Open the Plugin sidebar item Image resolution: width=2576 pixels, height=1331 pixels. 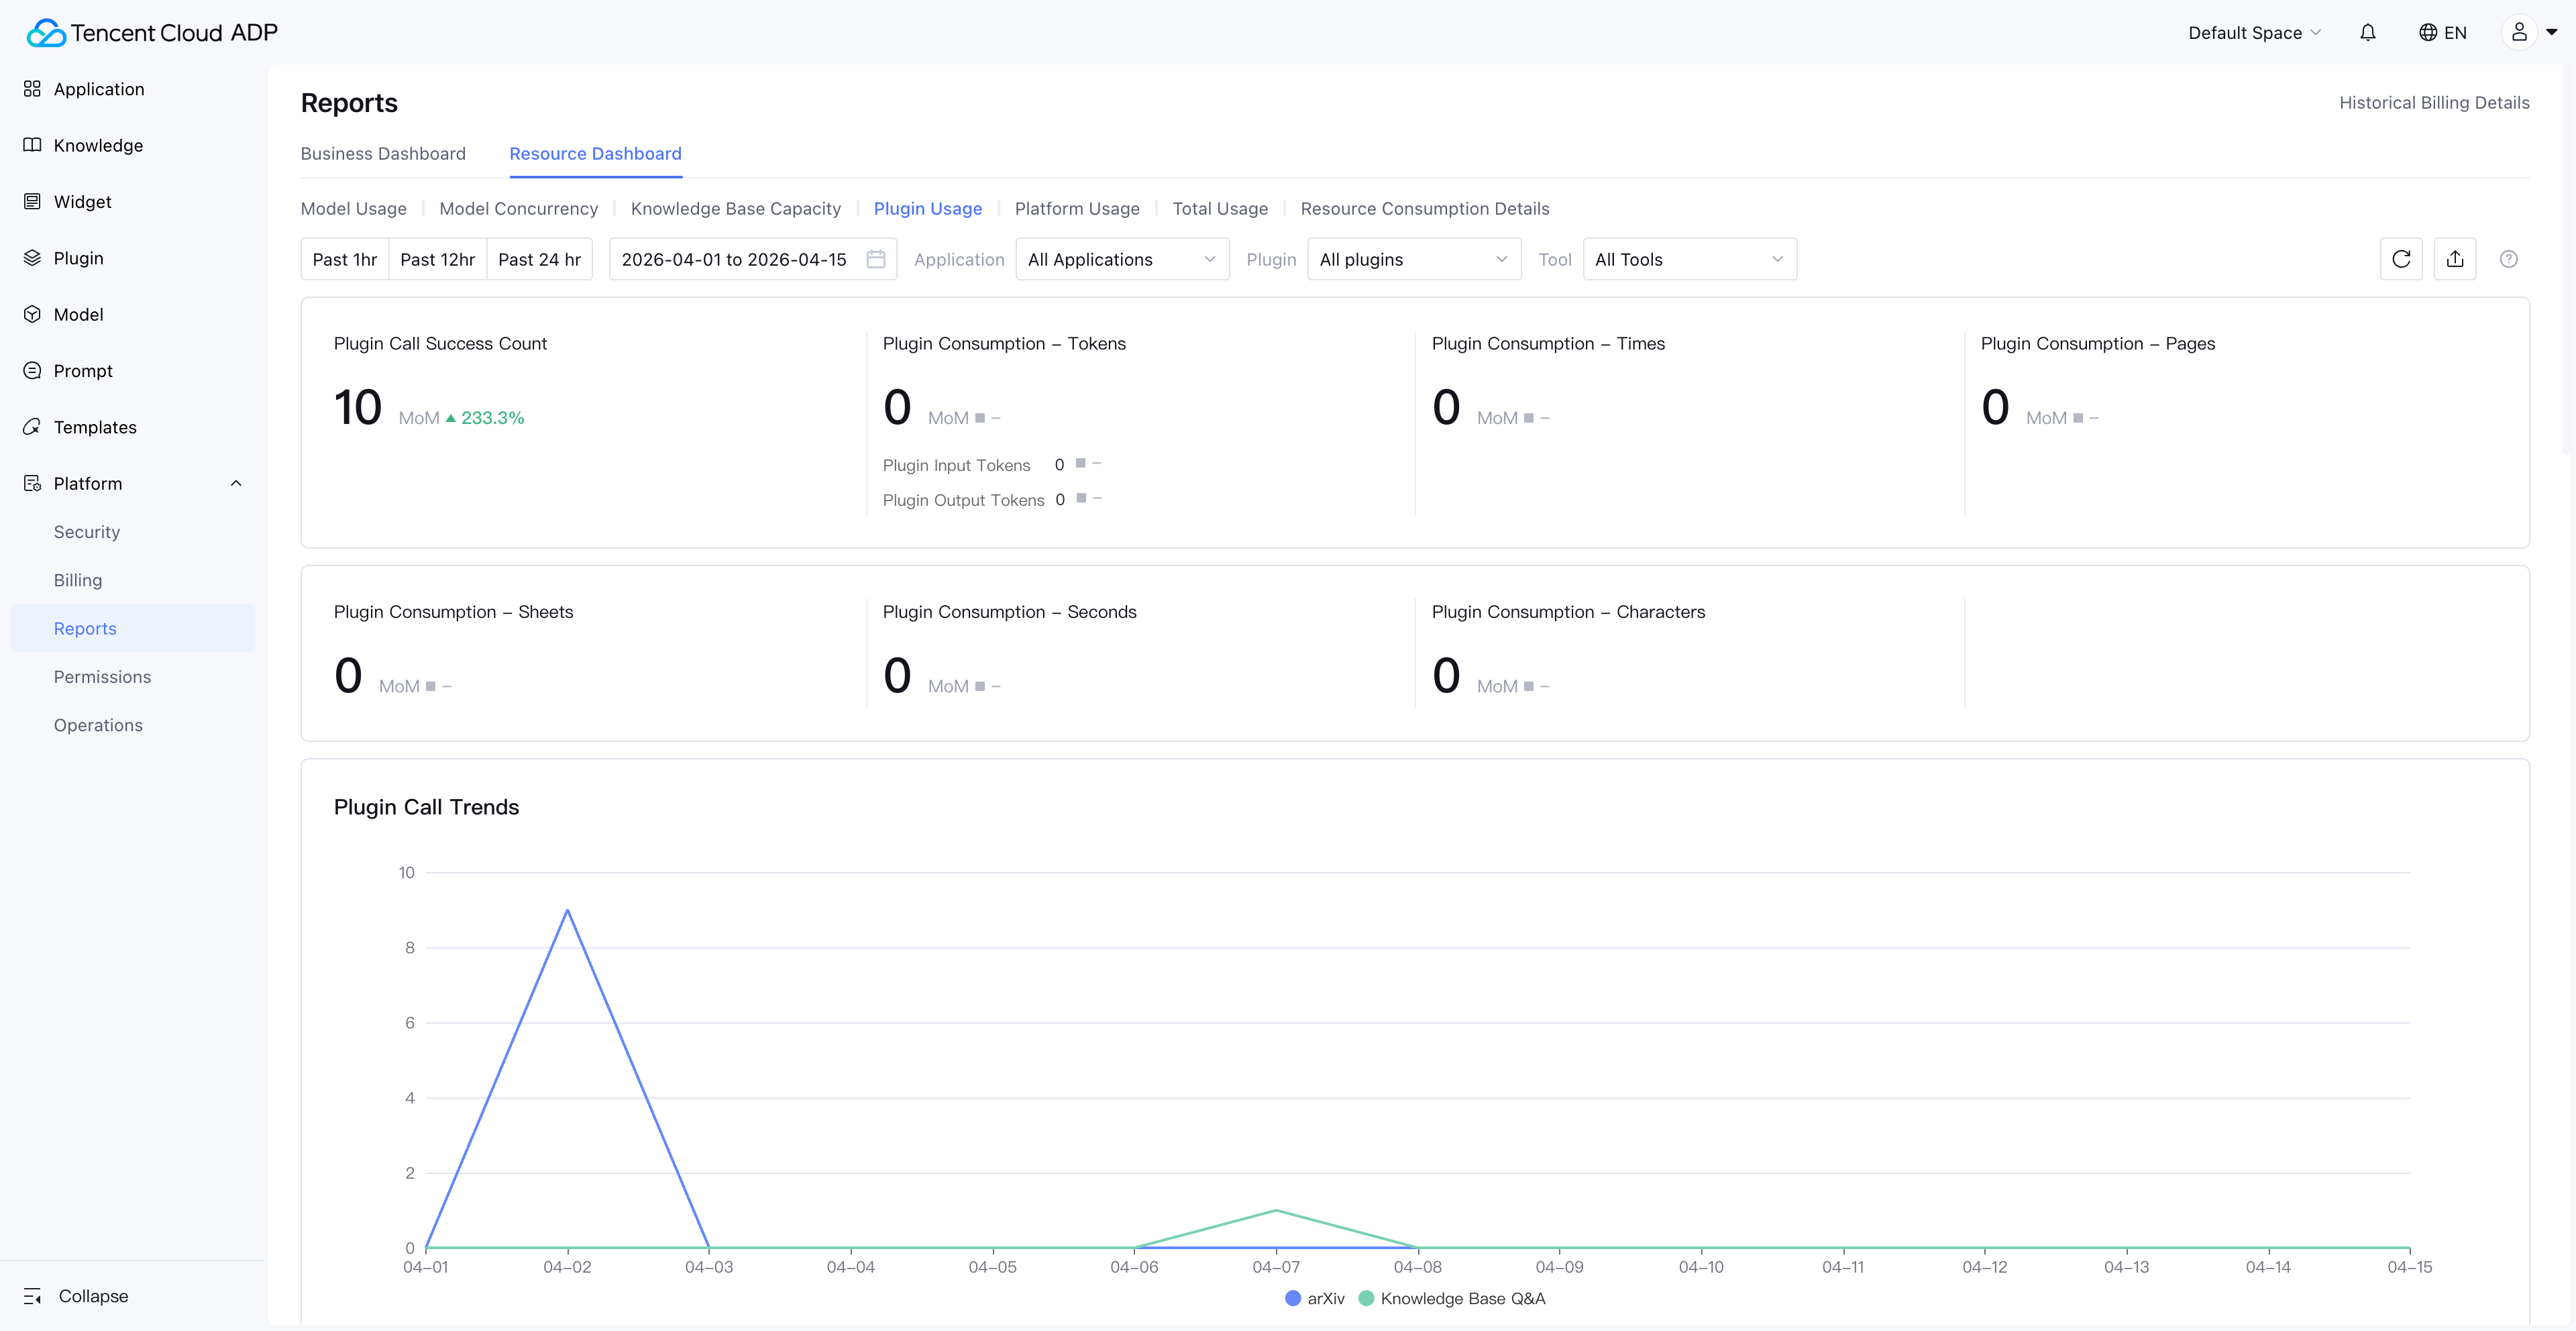[78, 258]
